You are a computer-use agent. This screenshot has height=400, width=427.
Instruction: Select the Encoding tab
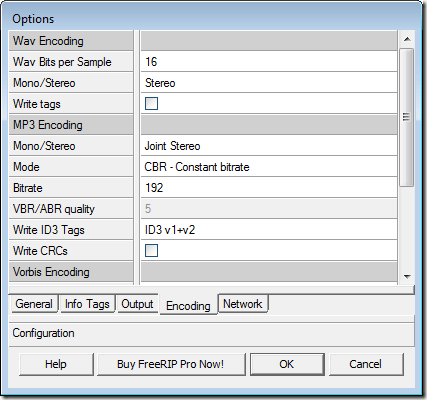188,305
